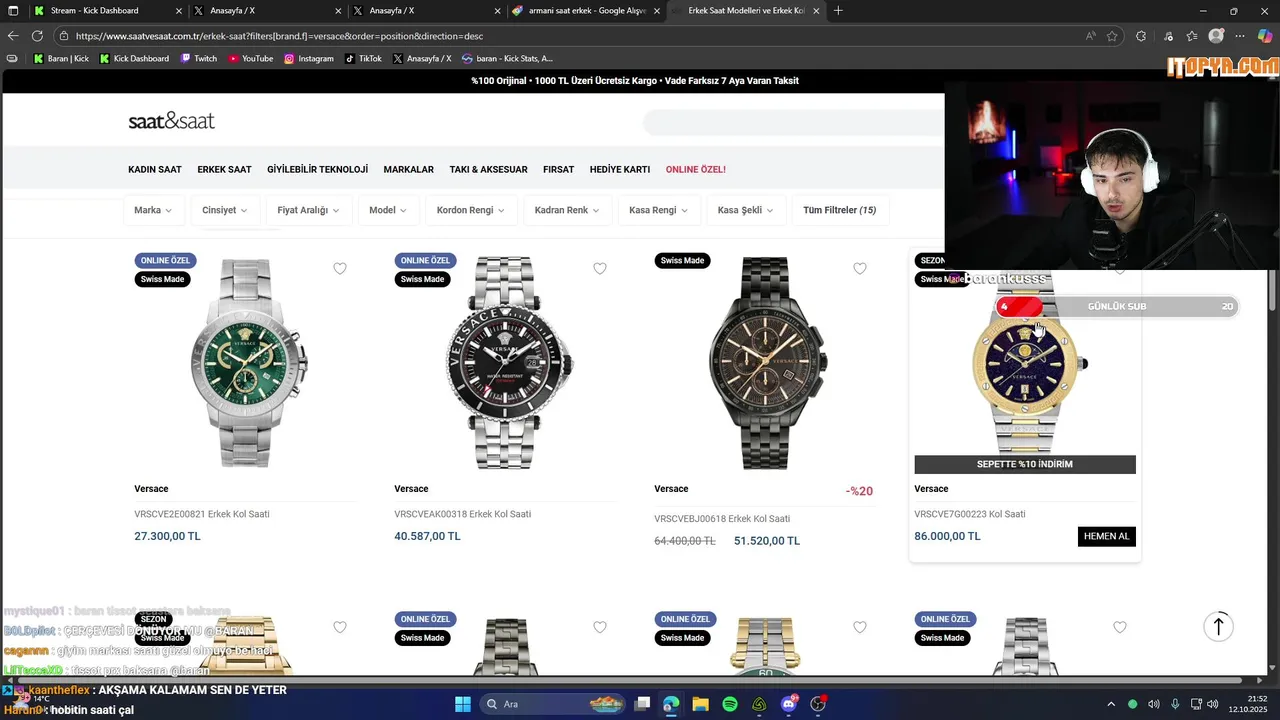Open Spotify from the taskbar
The image size is (1280, 720).
(x=730, y=704)
